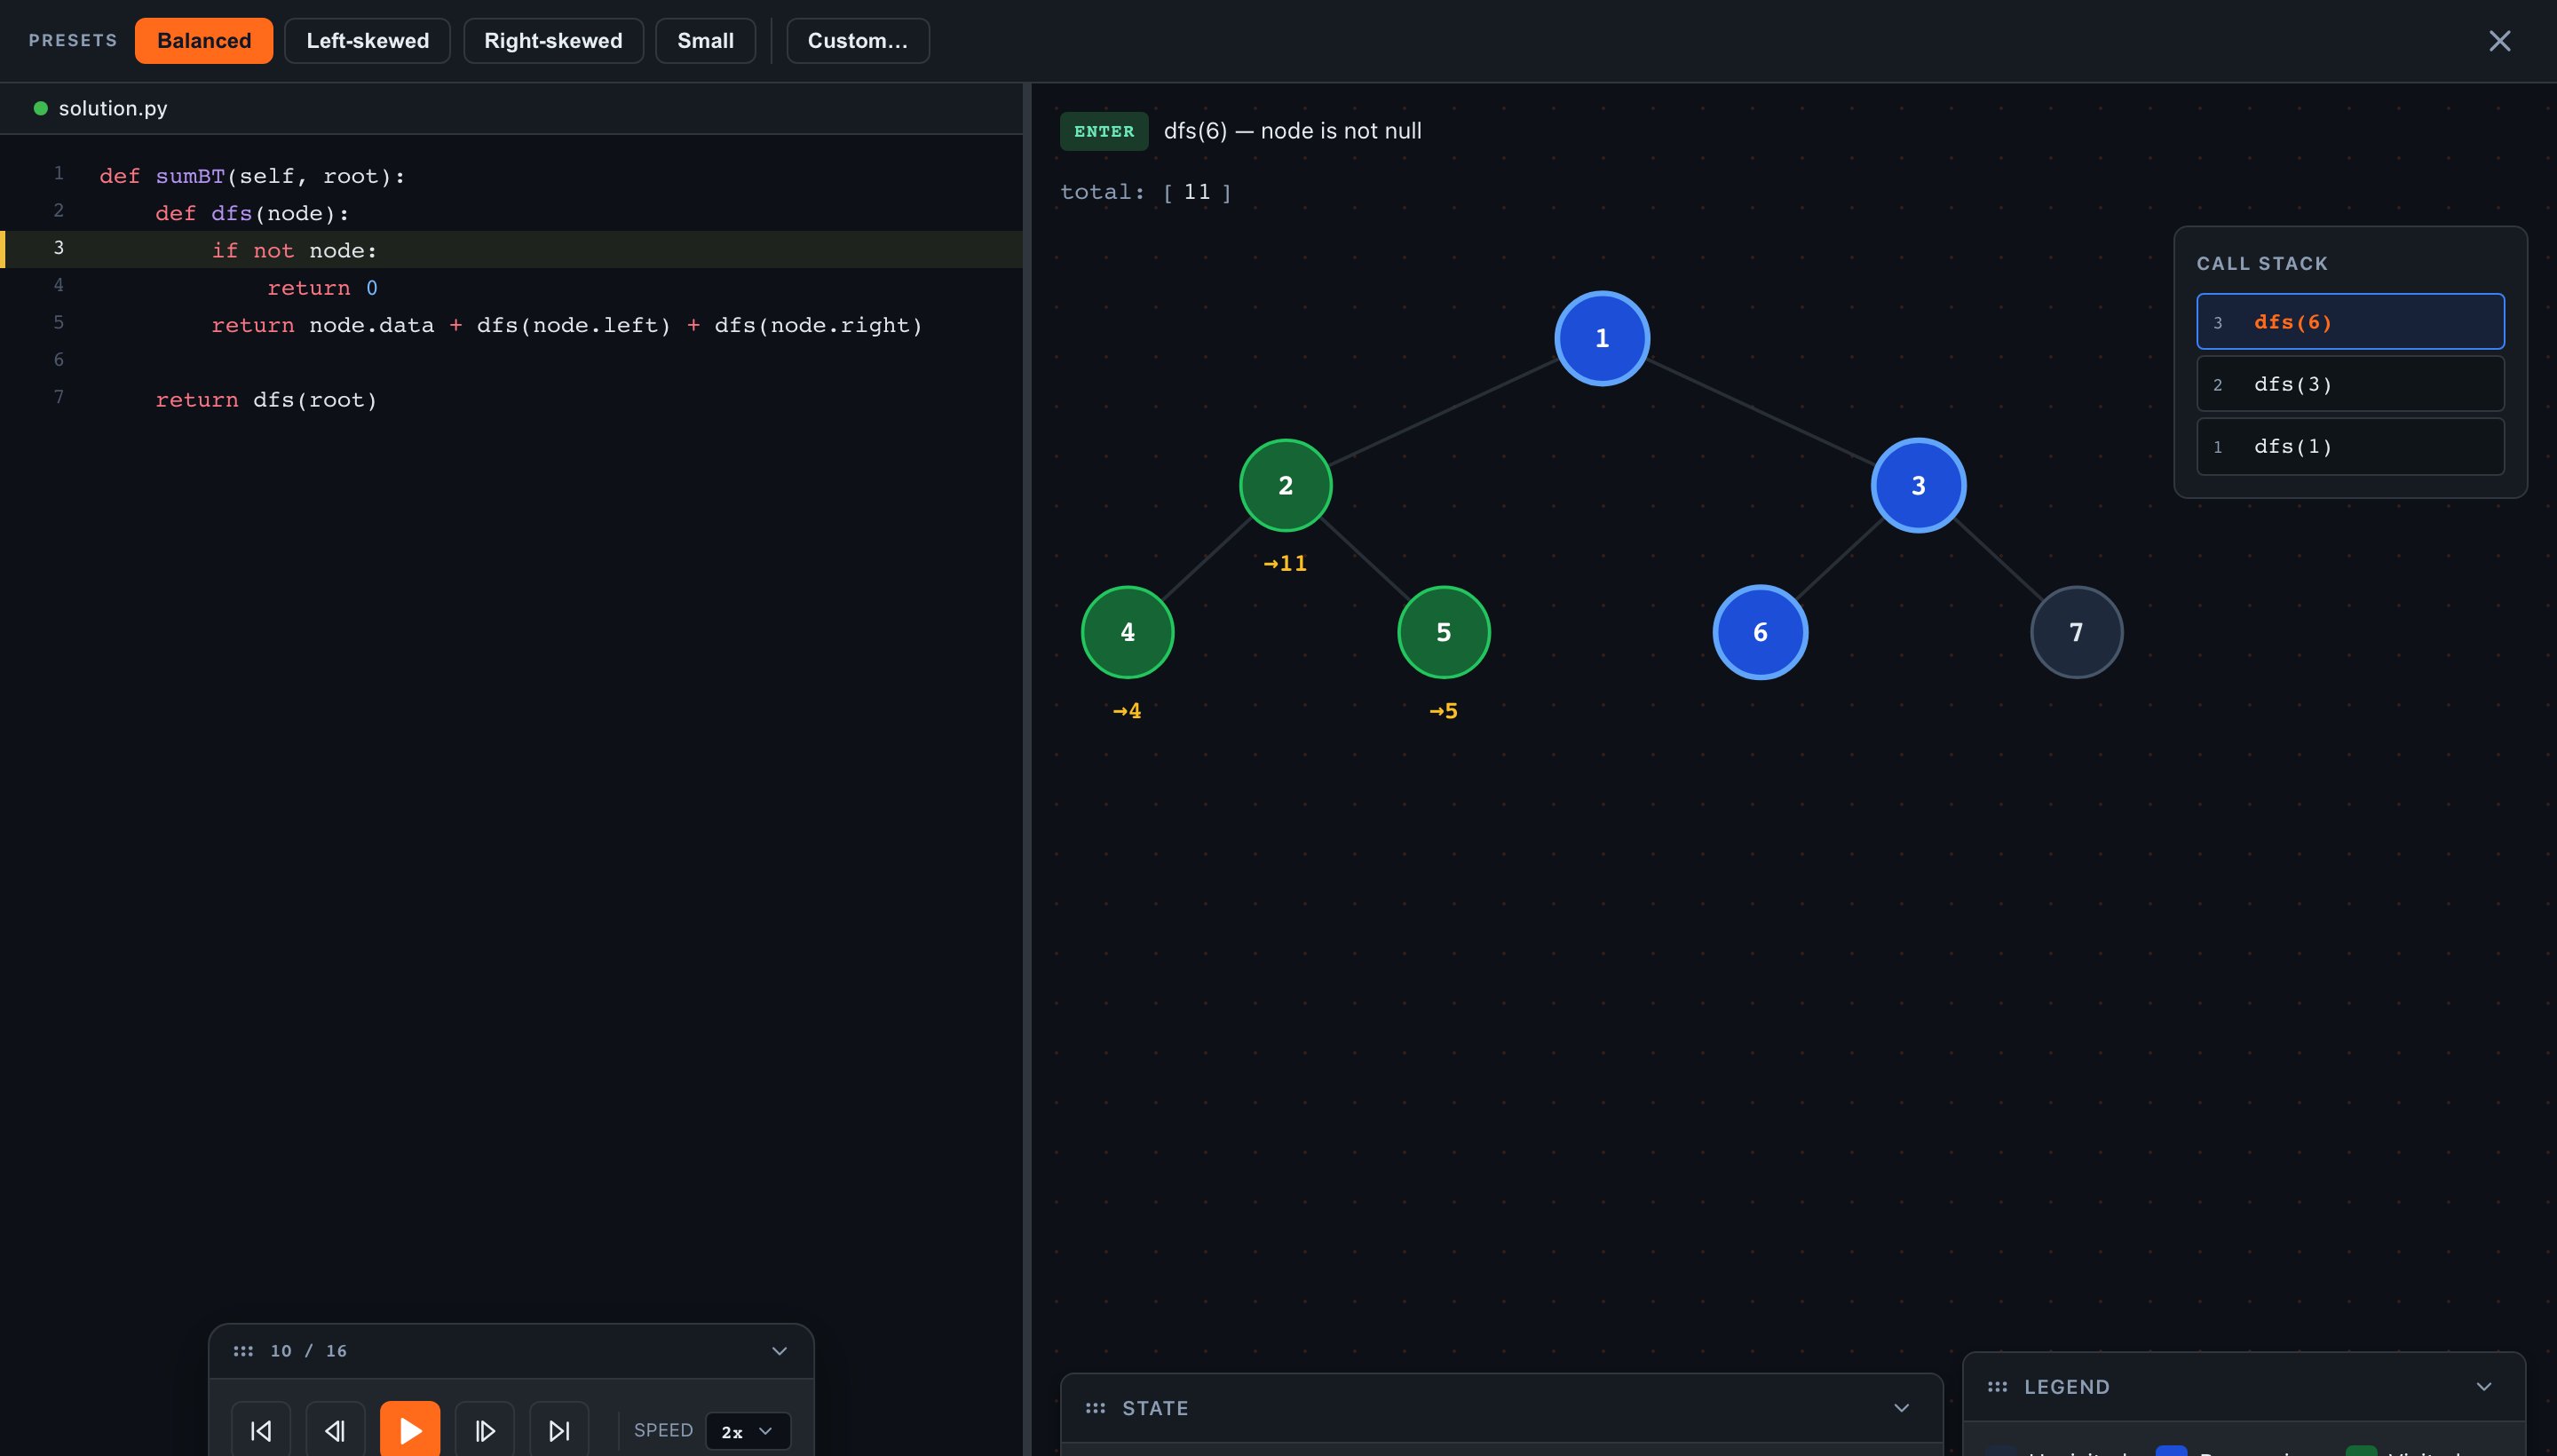
Task: Close the visualizer with the X icon
Action: pyautogui.click(x=2499, y=40)
